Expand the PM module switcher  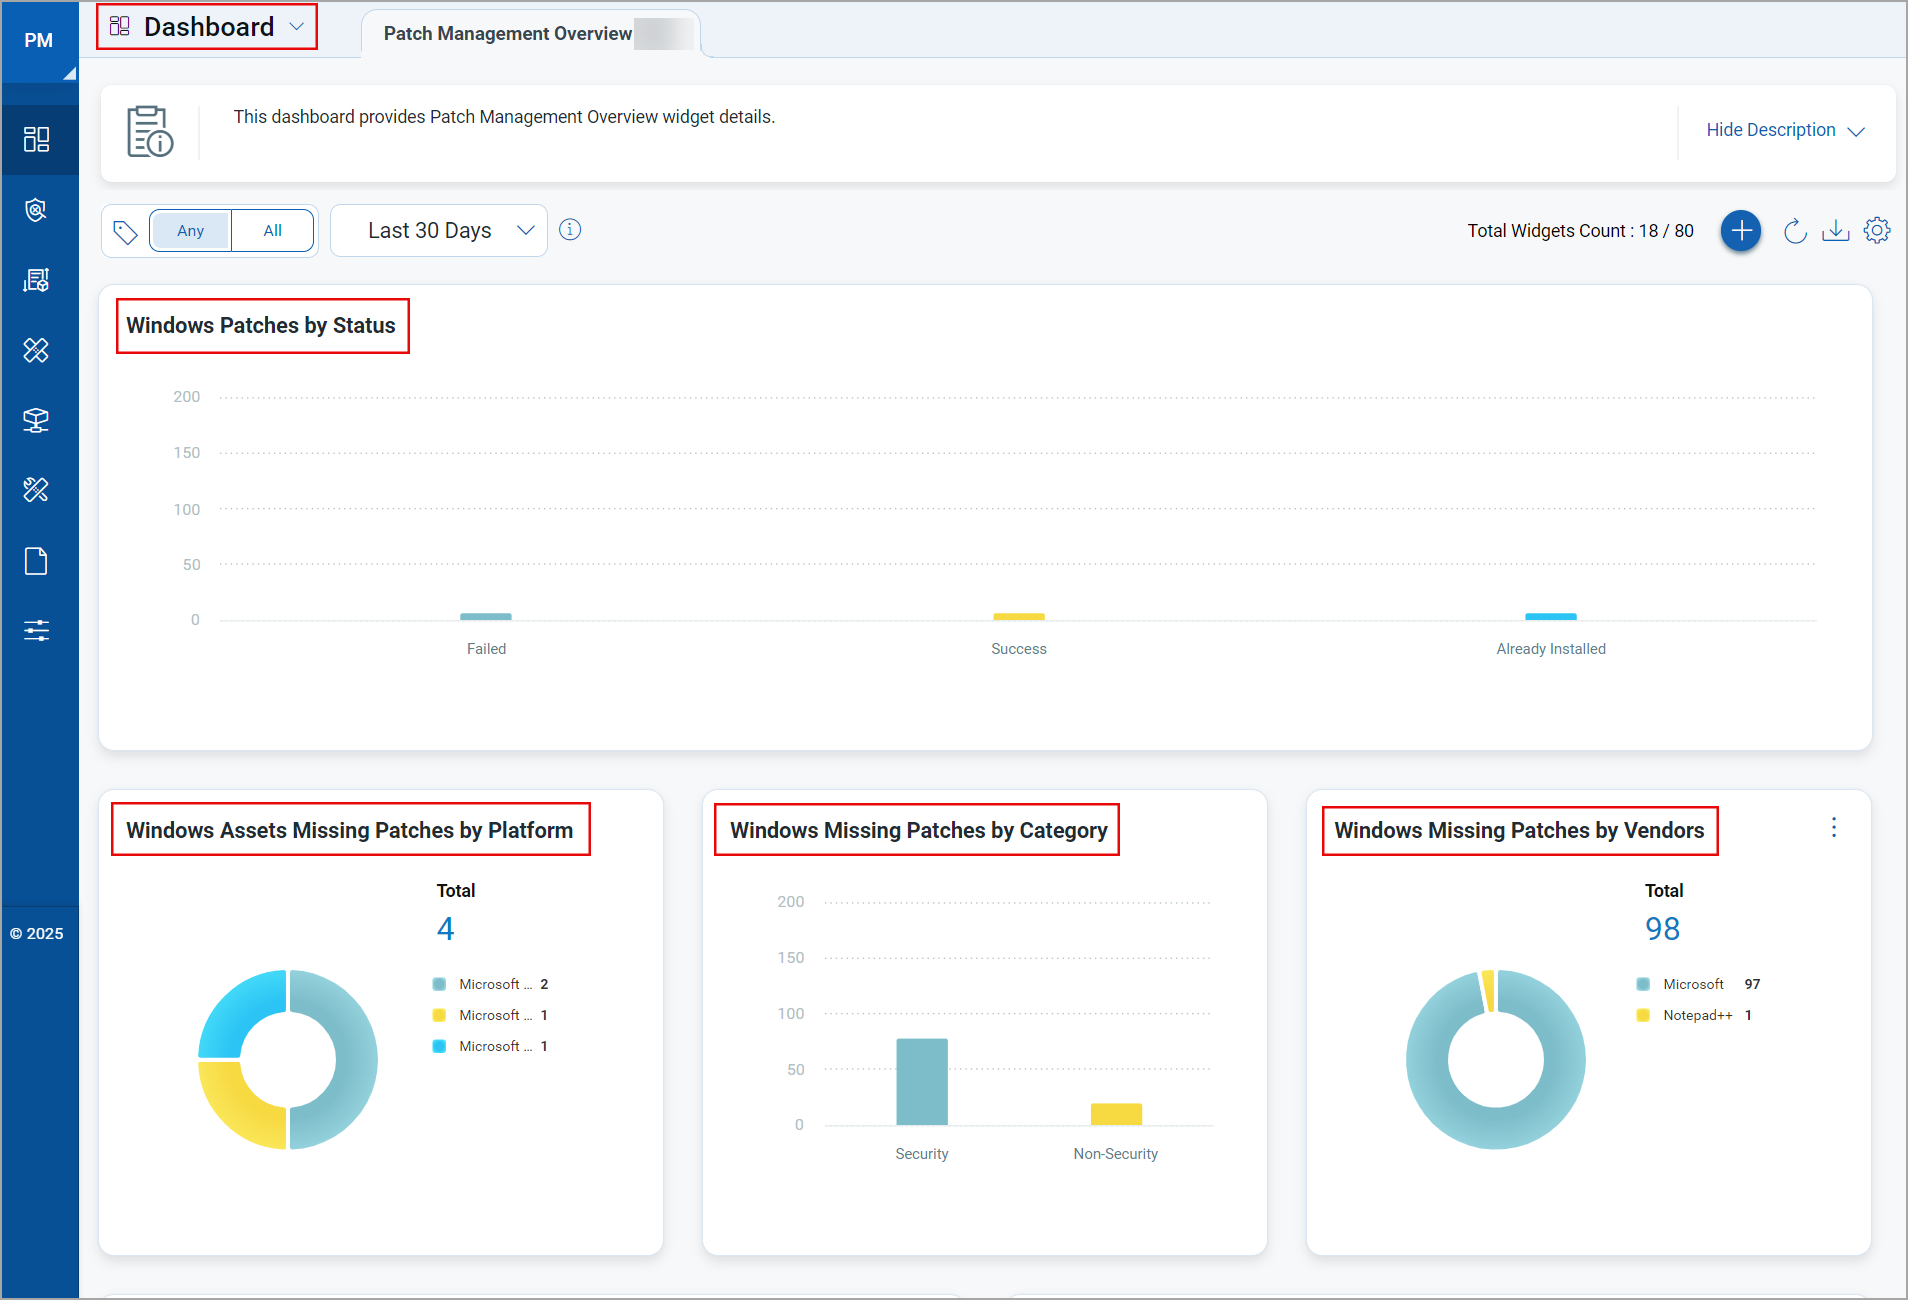coord(39,42)
